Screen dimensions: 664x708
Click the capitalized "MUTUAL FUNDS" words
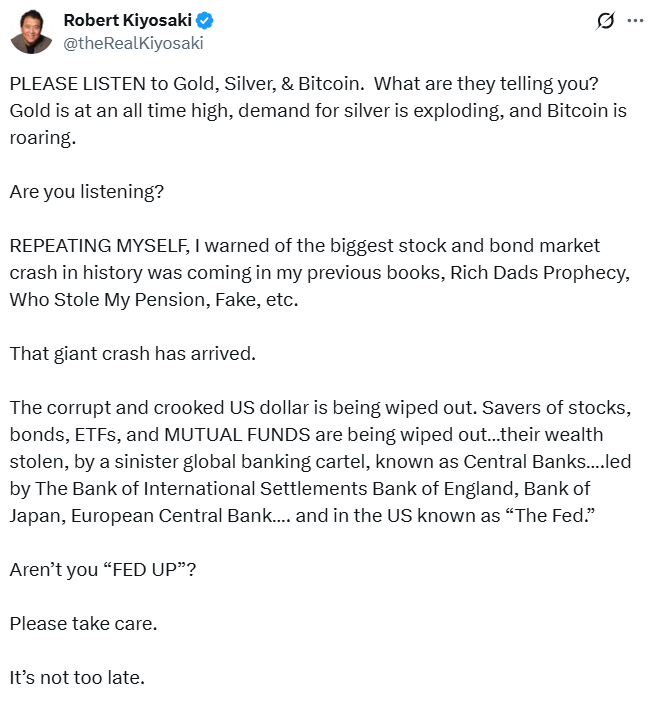[237, 435]
